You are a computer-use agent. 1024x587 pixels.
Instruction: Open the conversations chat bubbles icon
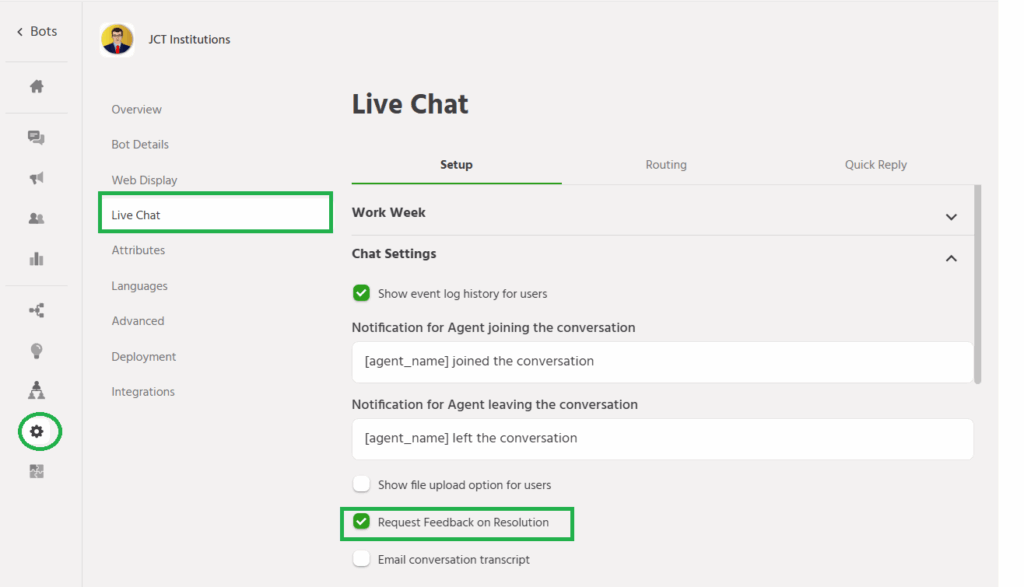(37, 137)
